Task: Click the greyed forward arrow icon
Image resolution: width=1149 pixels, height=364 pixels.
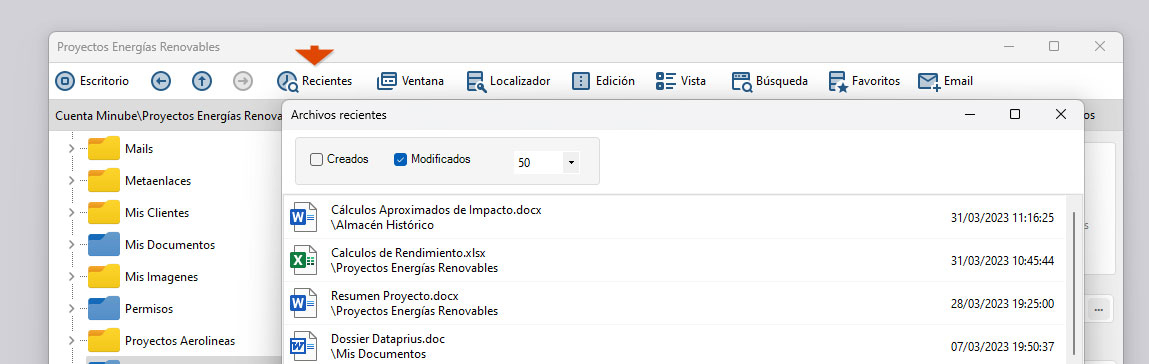Action: 243,81
